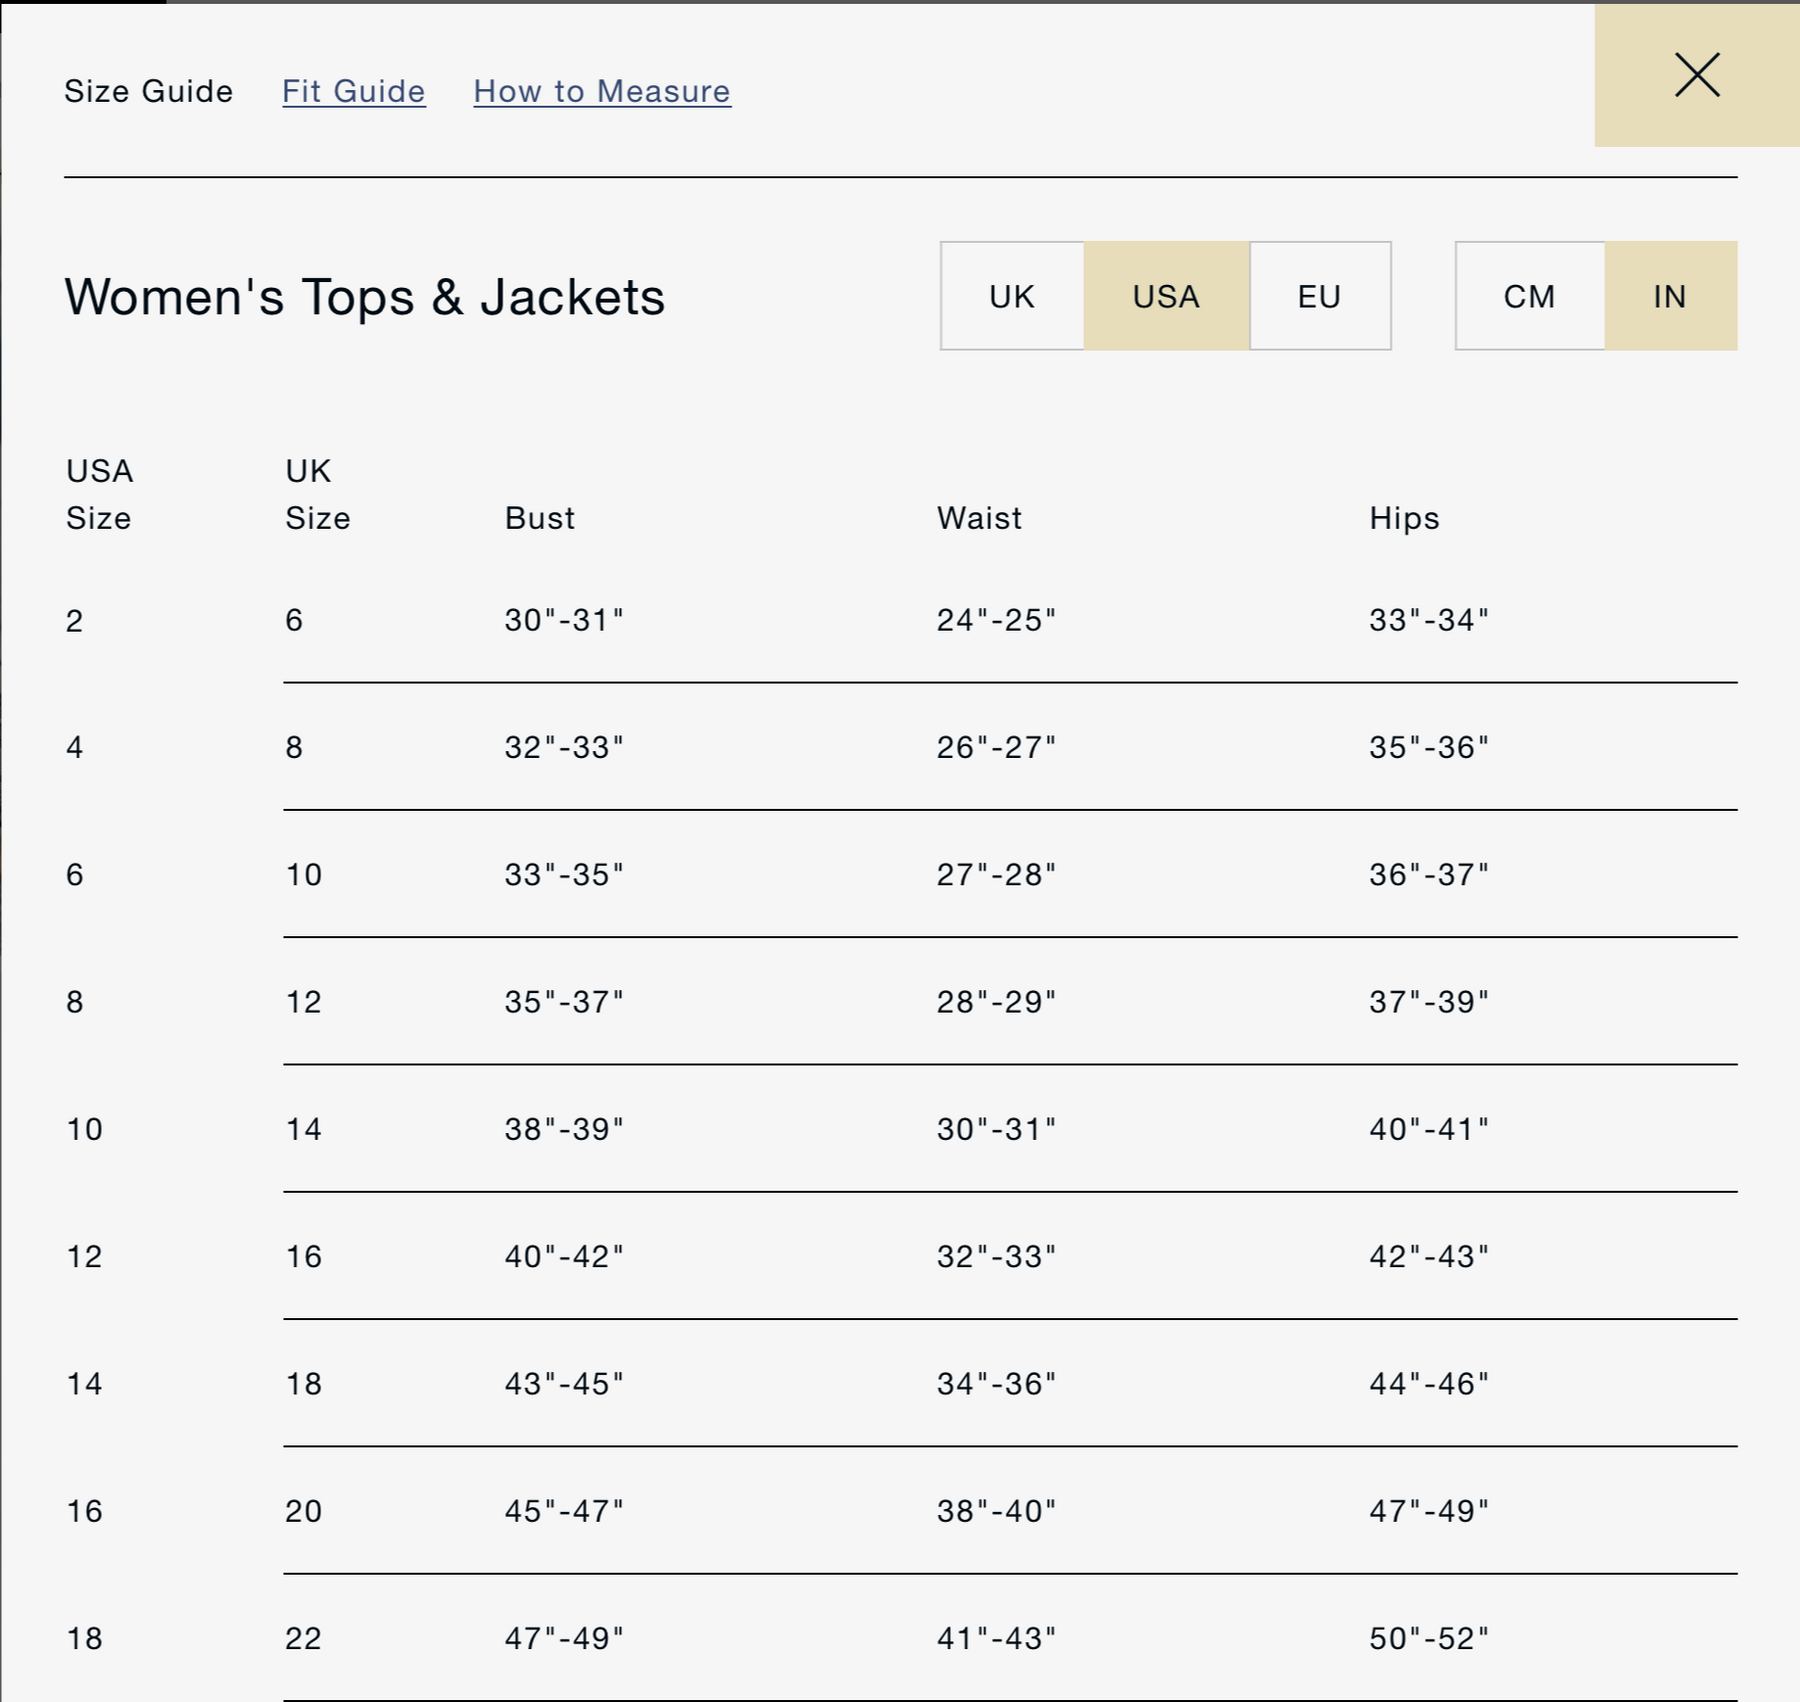Open the How to Measure link
Viewport: 1800px width, 1702px height.
(x=601, y=91)
